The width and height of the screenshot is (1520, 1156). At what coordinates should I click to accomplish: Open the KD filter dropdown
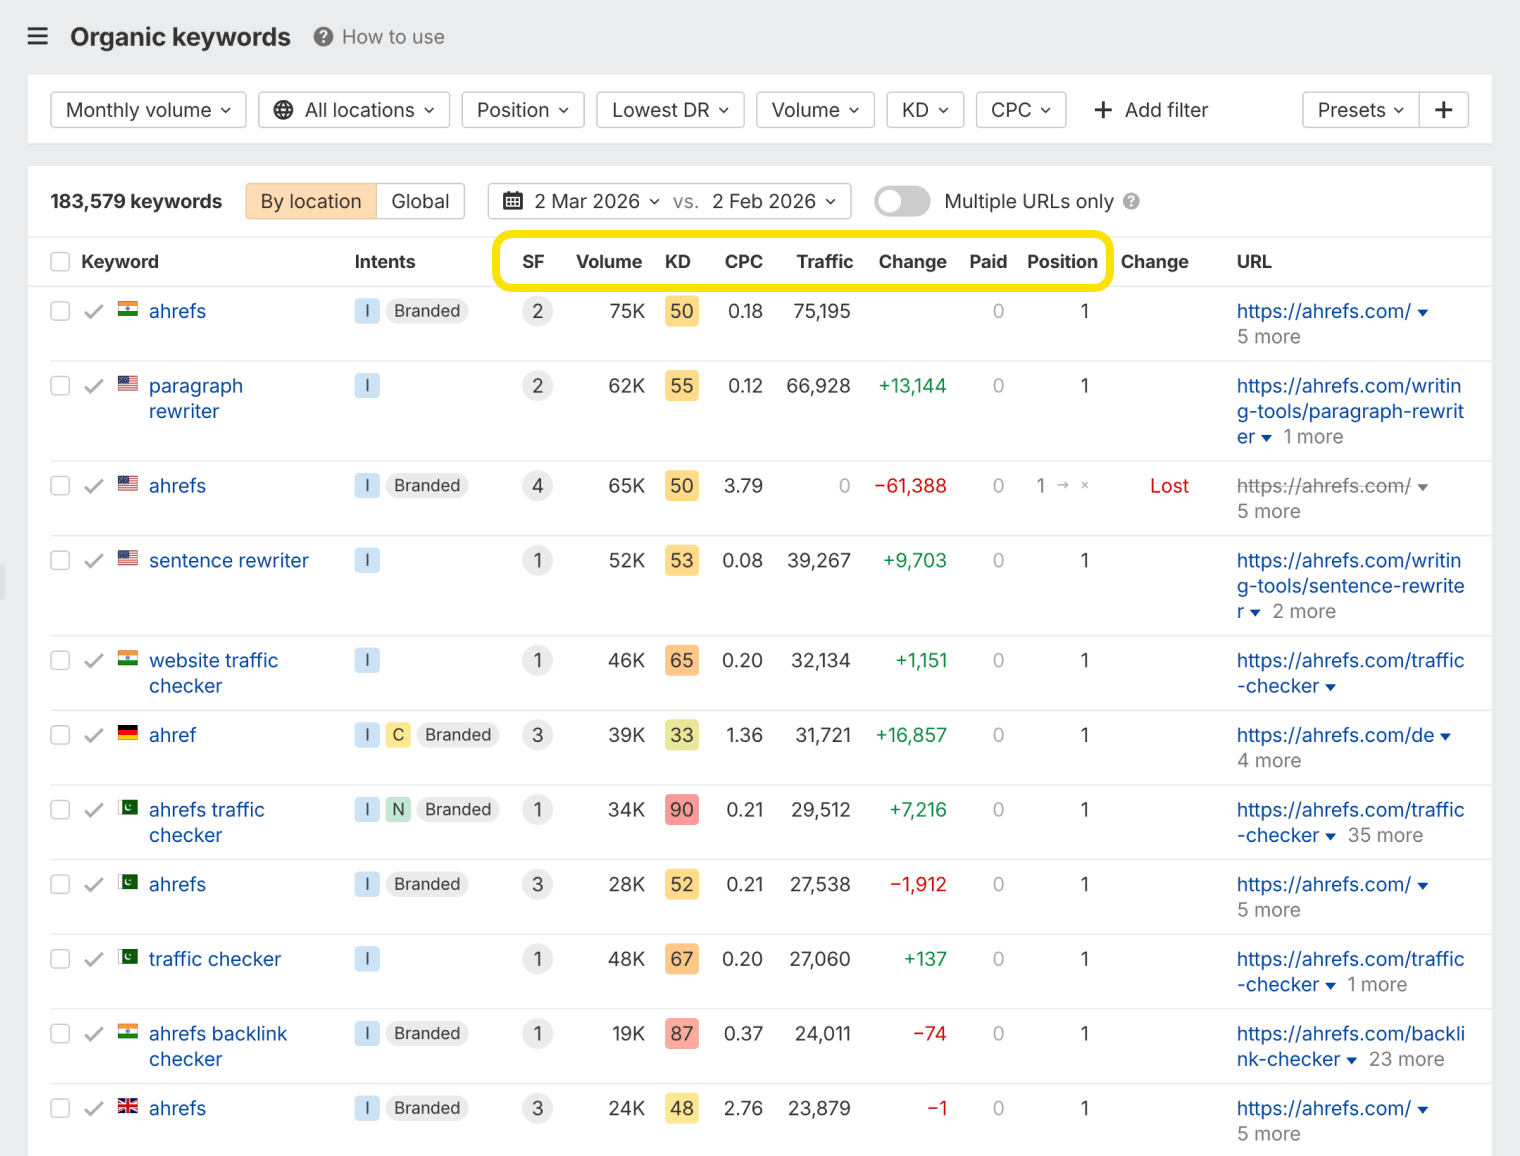[x=924, y=110]
